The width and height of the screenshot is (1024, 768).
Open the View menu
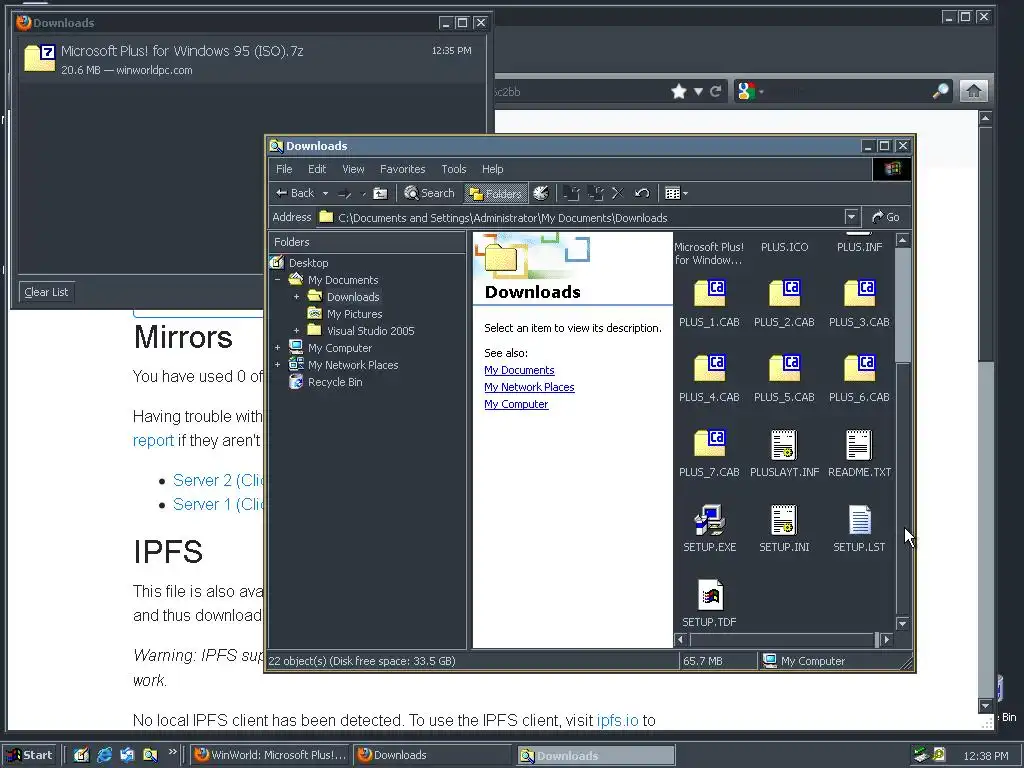pyautogui.click(x=353, y=169)
